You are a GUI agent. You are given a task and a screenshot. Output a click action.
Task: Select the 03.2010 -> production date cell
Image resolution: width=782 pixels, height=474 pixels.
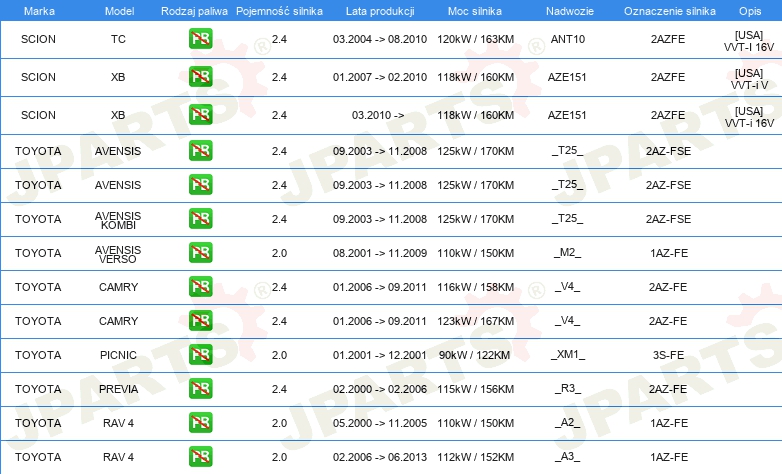(378, 115)
